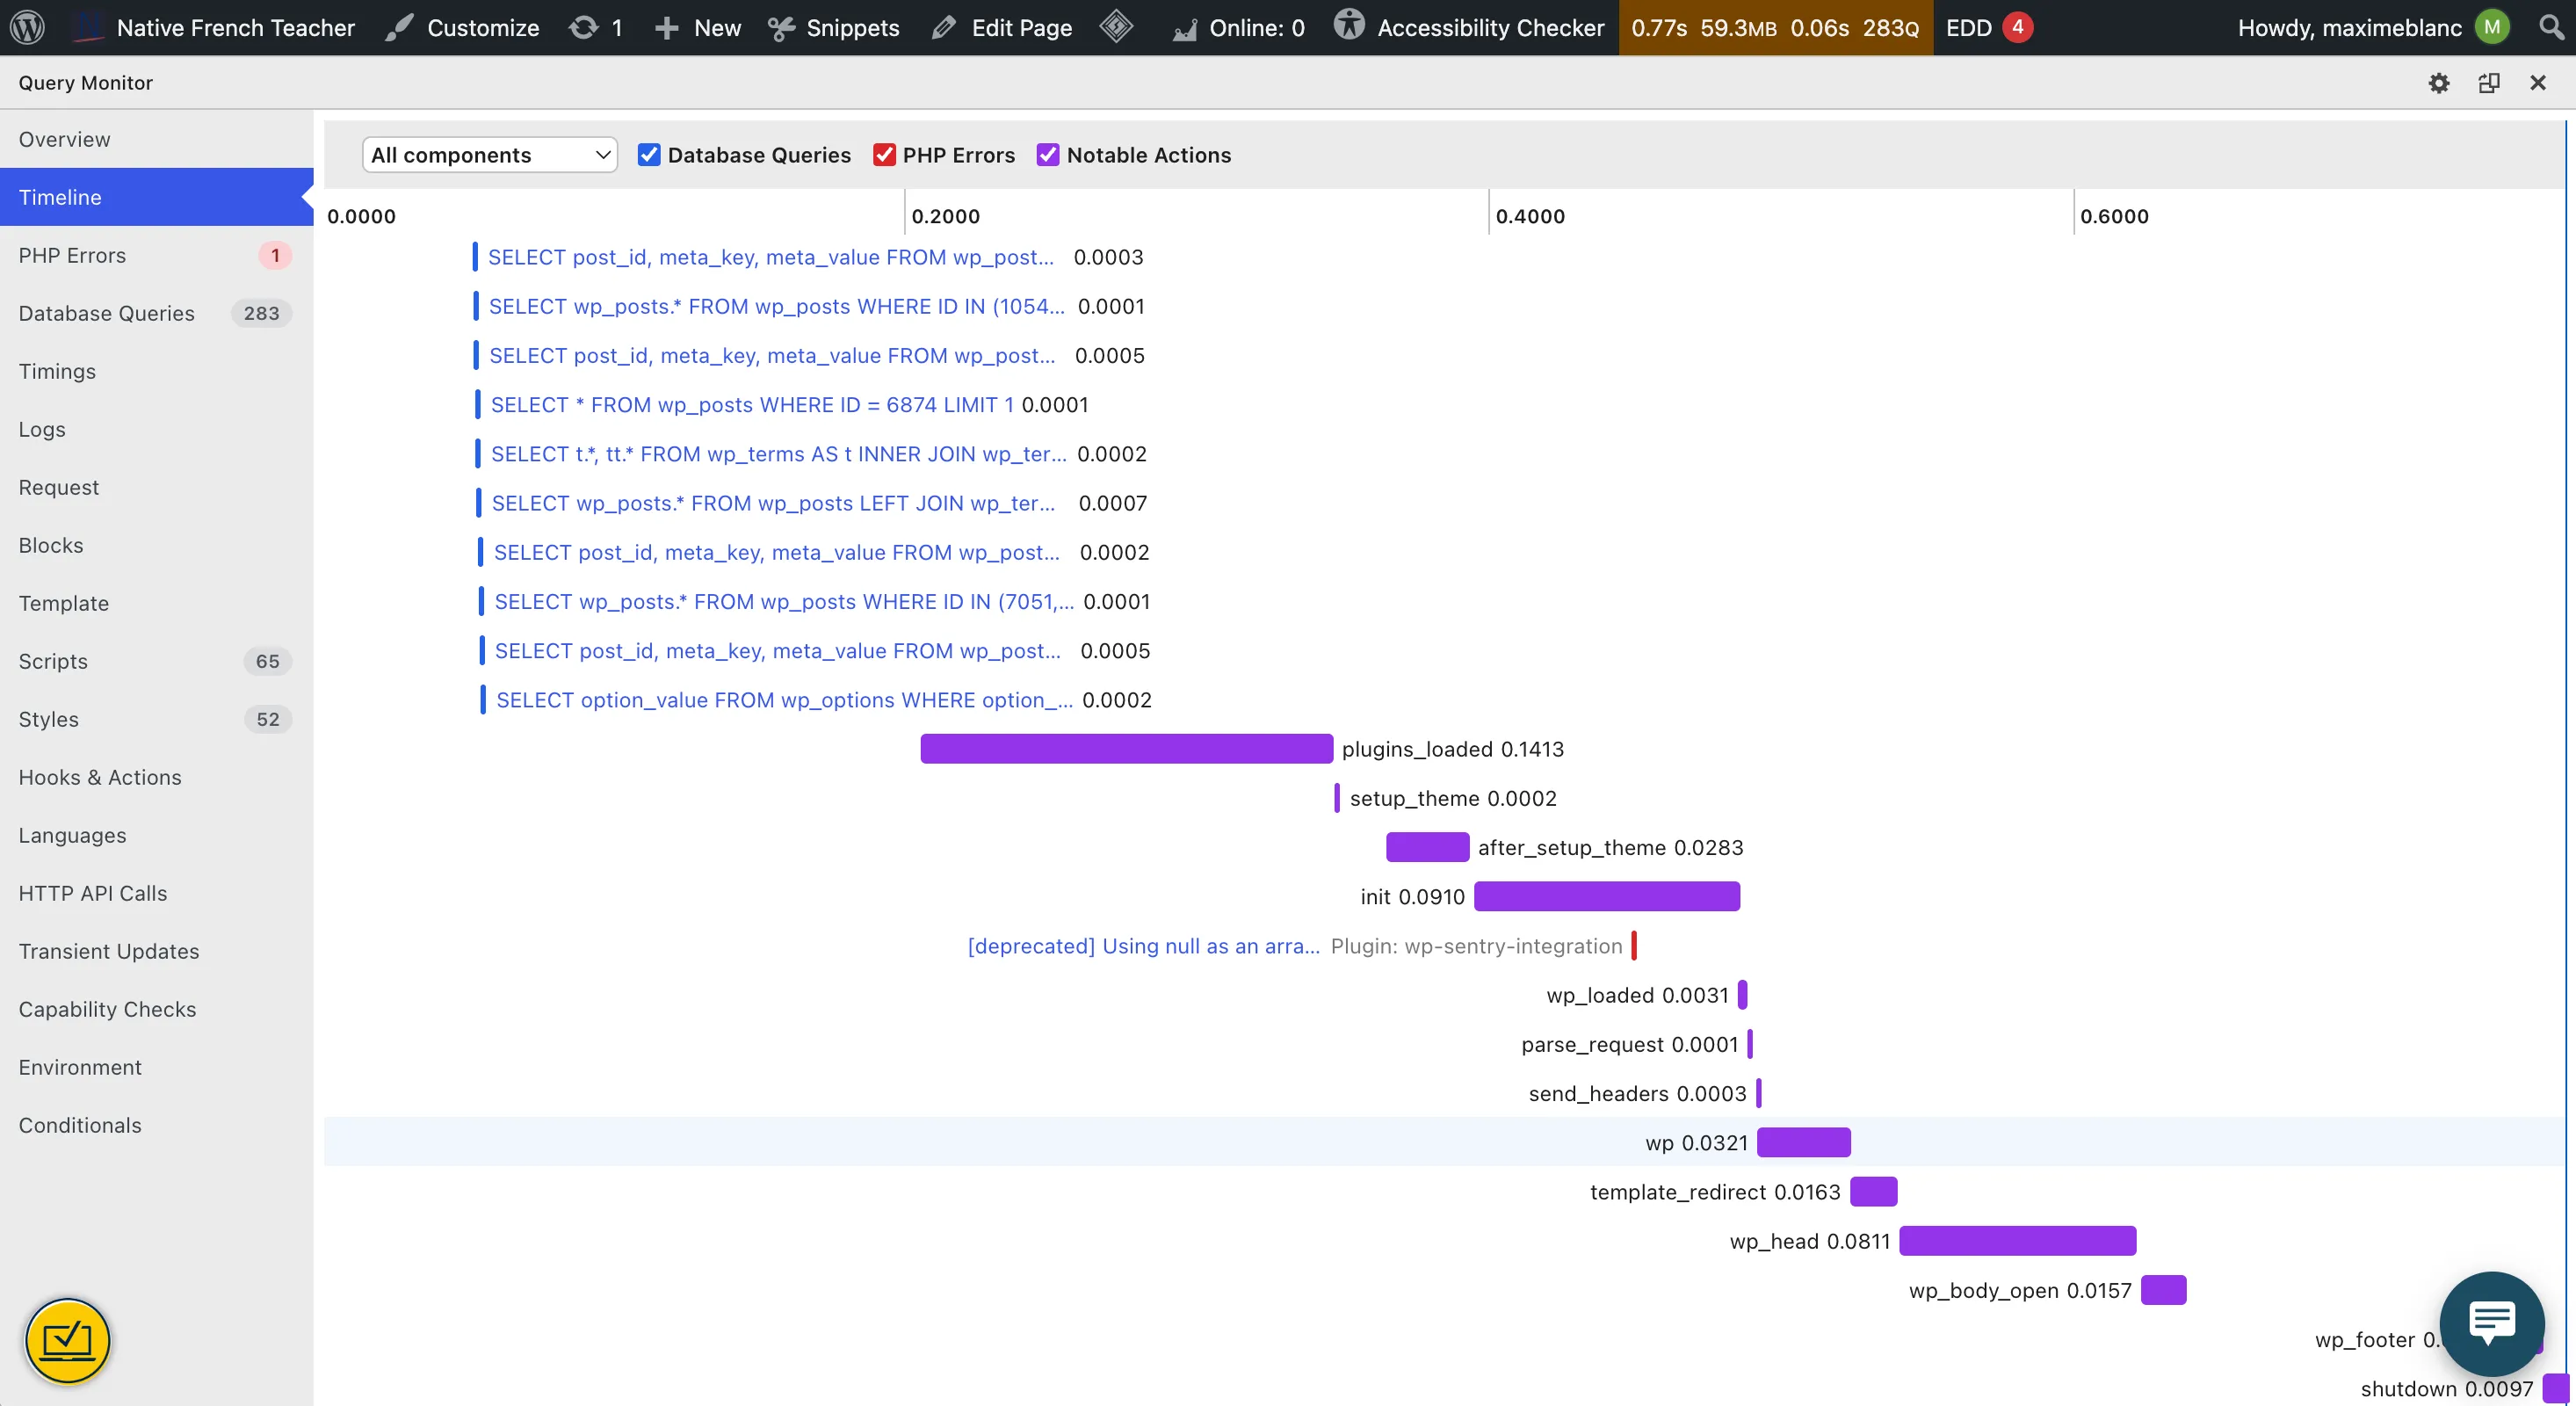
Task: Close the Query Monitor panel
Action: pos(2538,83)
